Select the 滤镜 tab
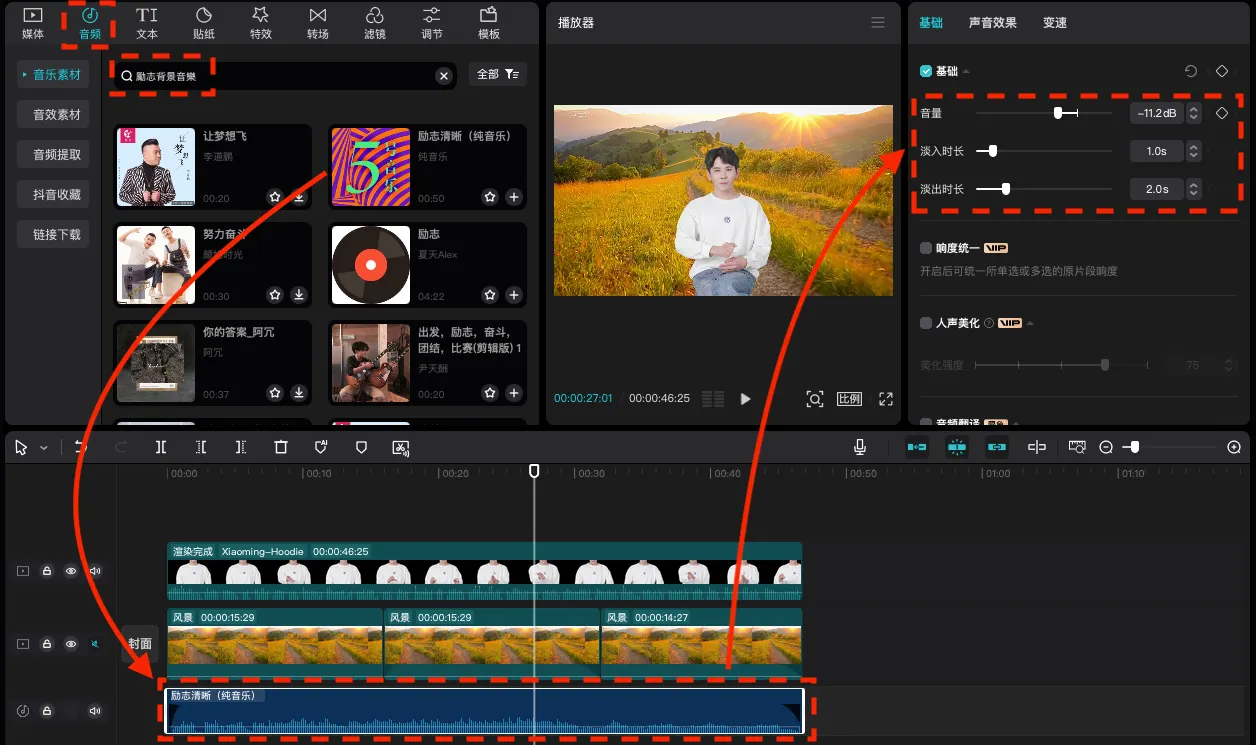The height and width of the screenshot is (745, 1256). click(375, 23)
